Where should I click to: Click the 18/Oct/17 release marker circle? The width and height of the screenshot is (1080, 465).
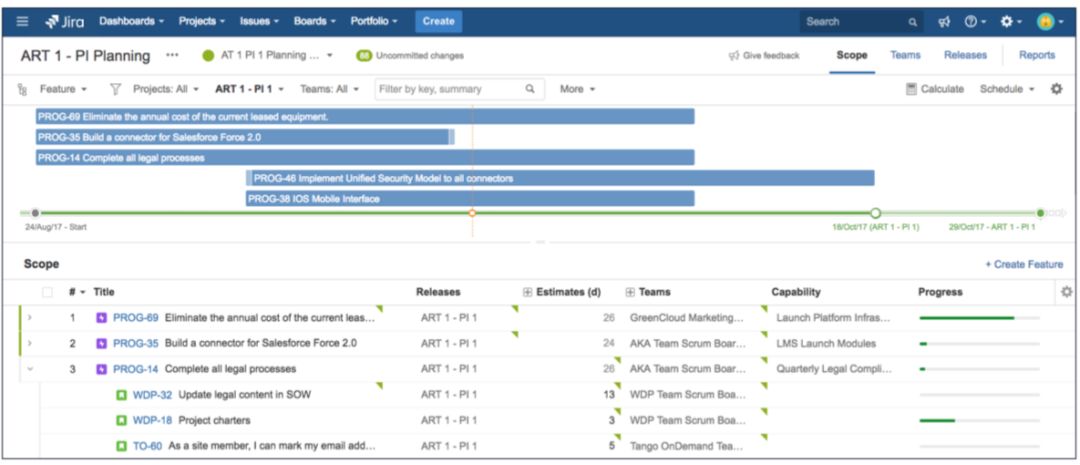(x=875, y=213)
